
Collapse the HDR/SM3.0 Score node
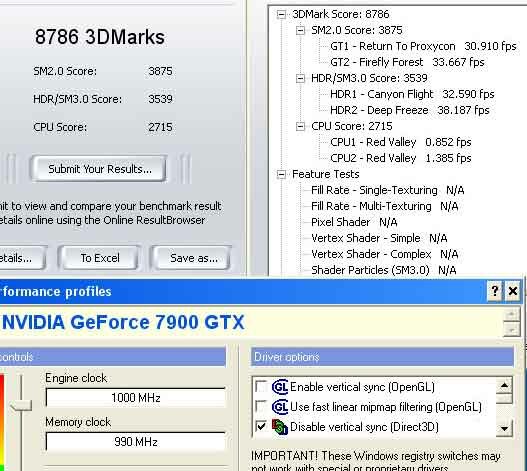(x=300, y=79)
